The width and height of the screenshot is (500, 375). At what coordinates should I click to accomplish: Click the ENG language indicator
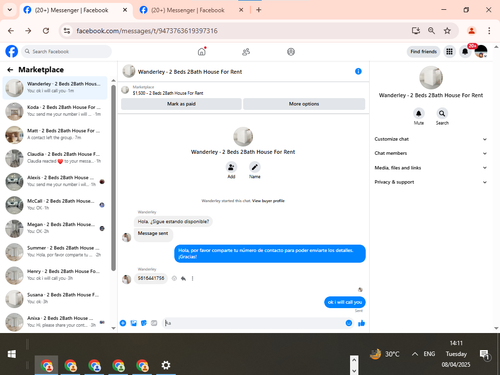coord(429,354)
